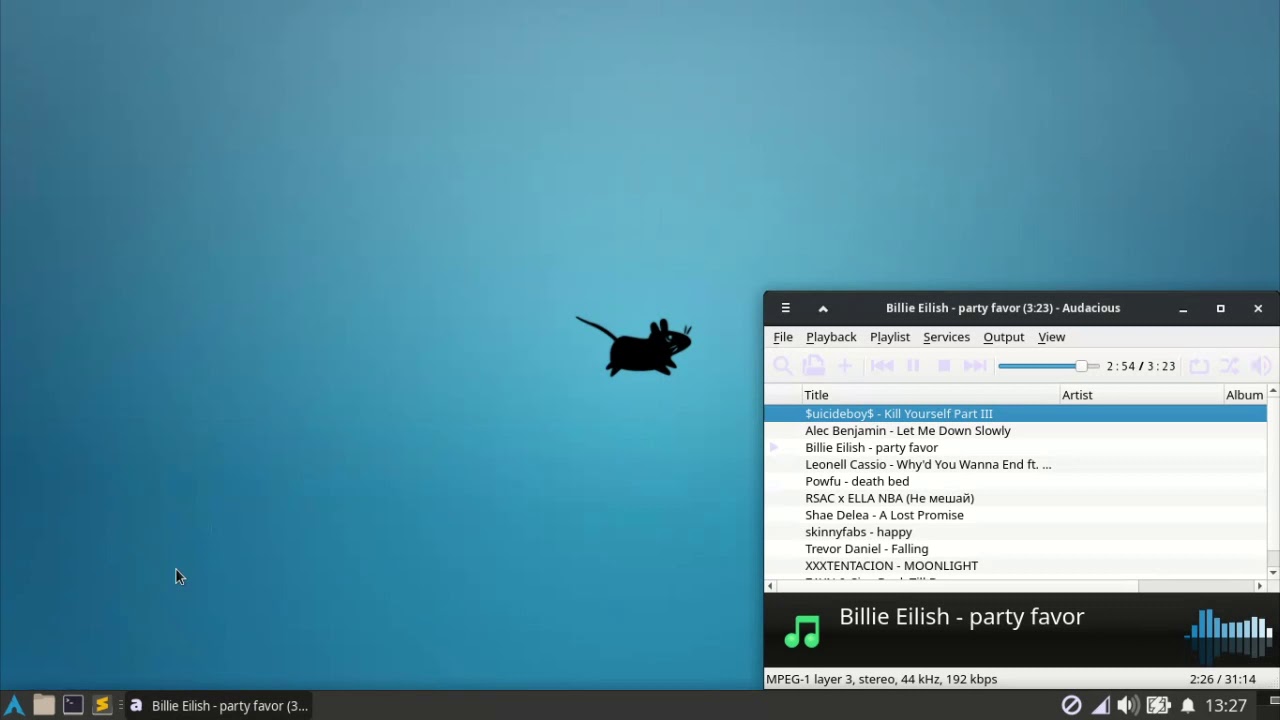The height and width of the screenshot is (720, 1280).
Task: Stop playback with the stop icon
Action: [x=944, y=366]
